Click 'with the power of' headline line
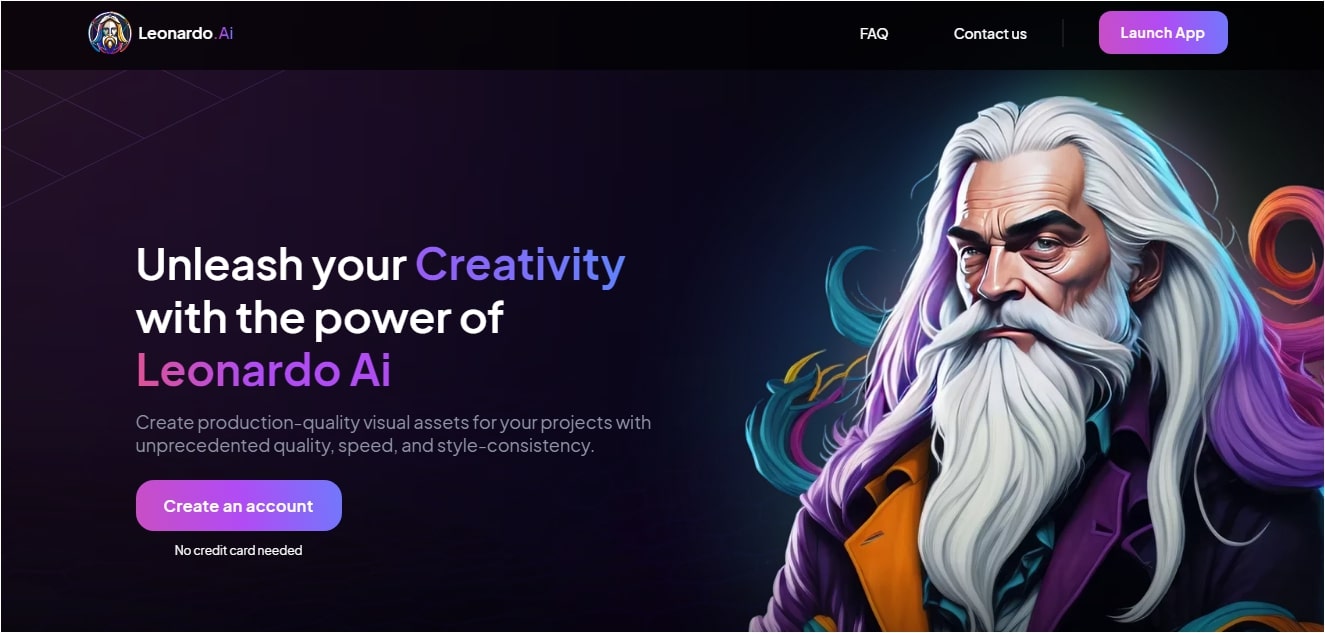 [320, 318]
